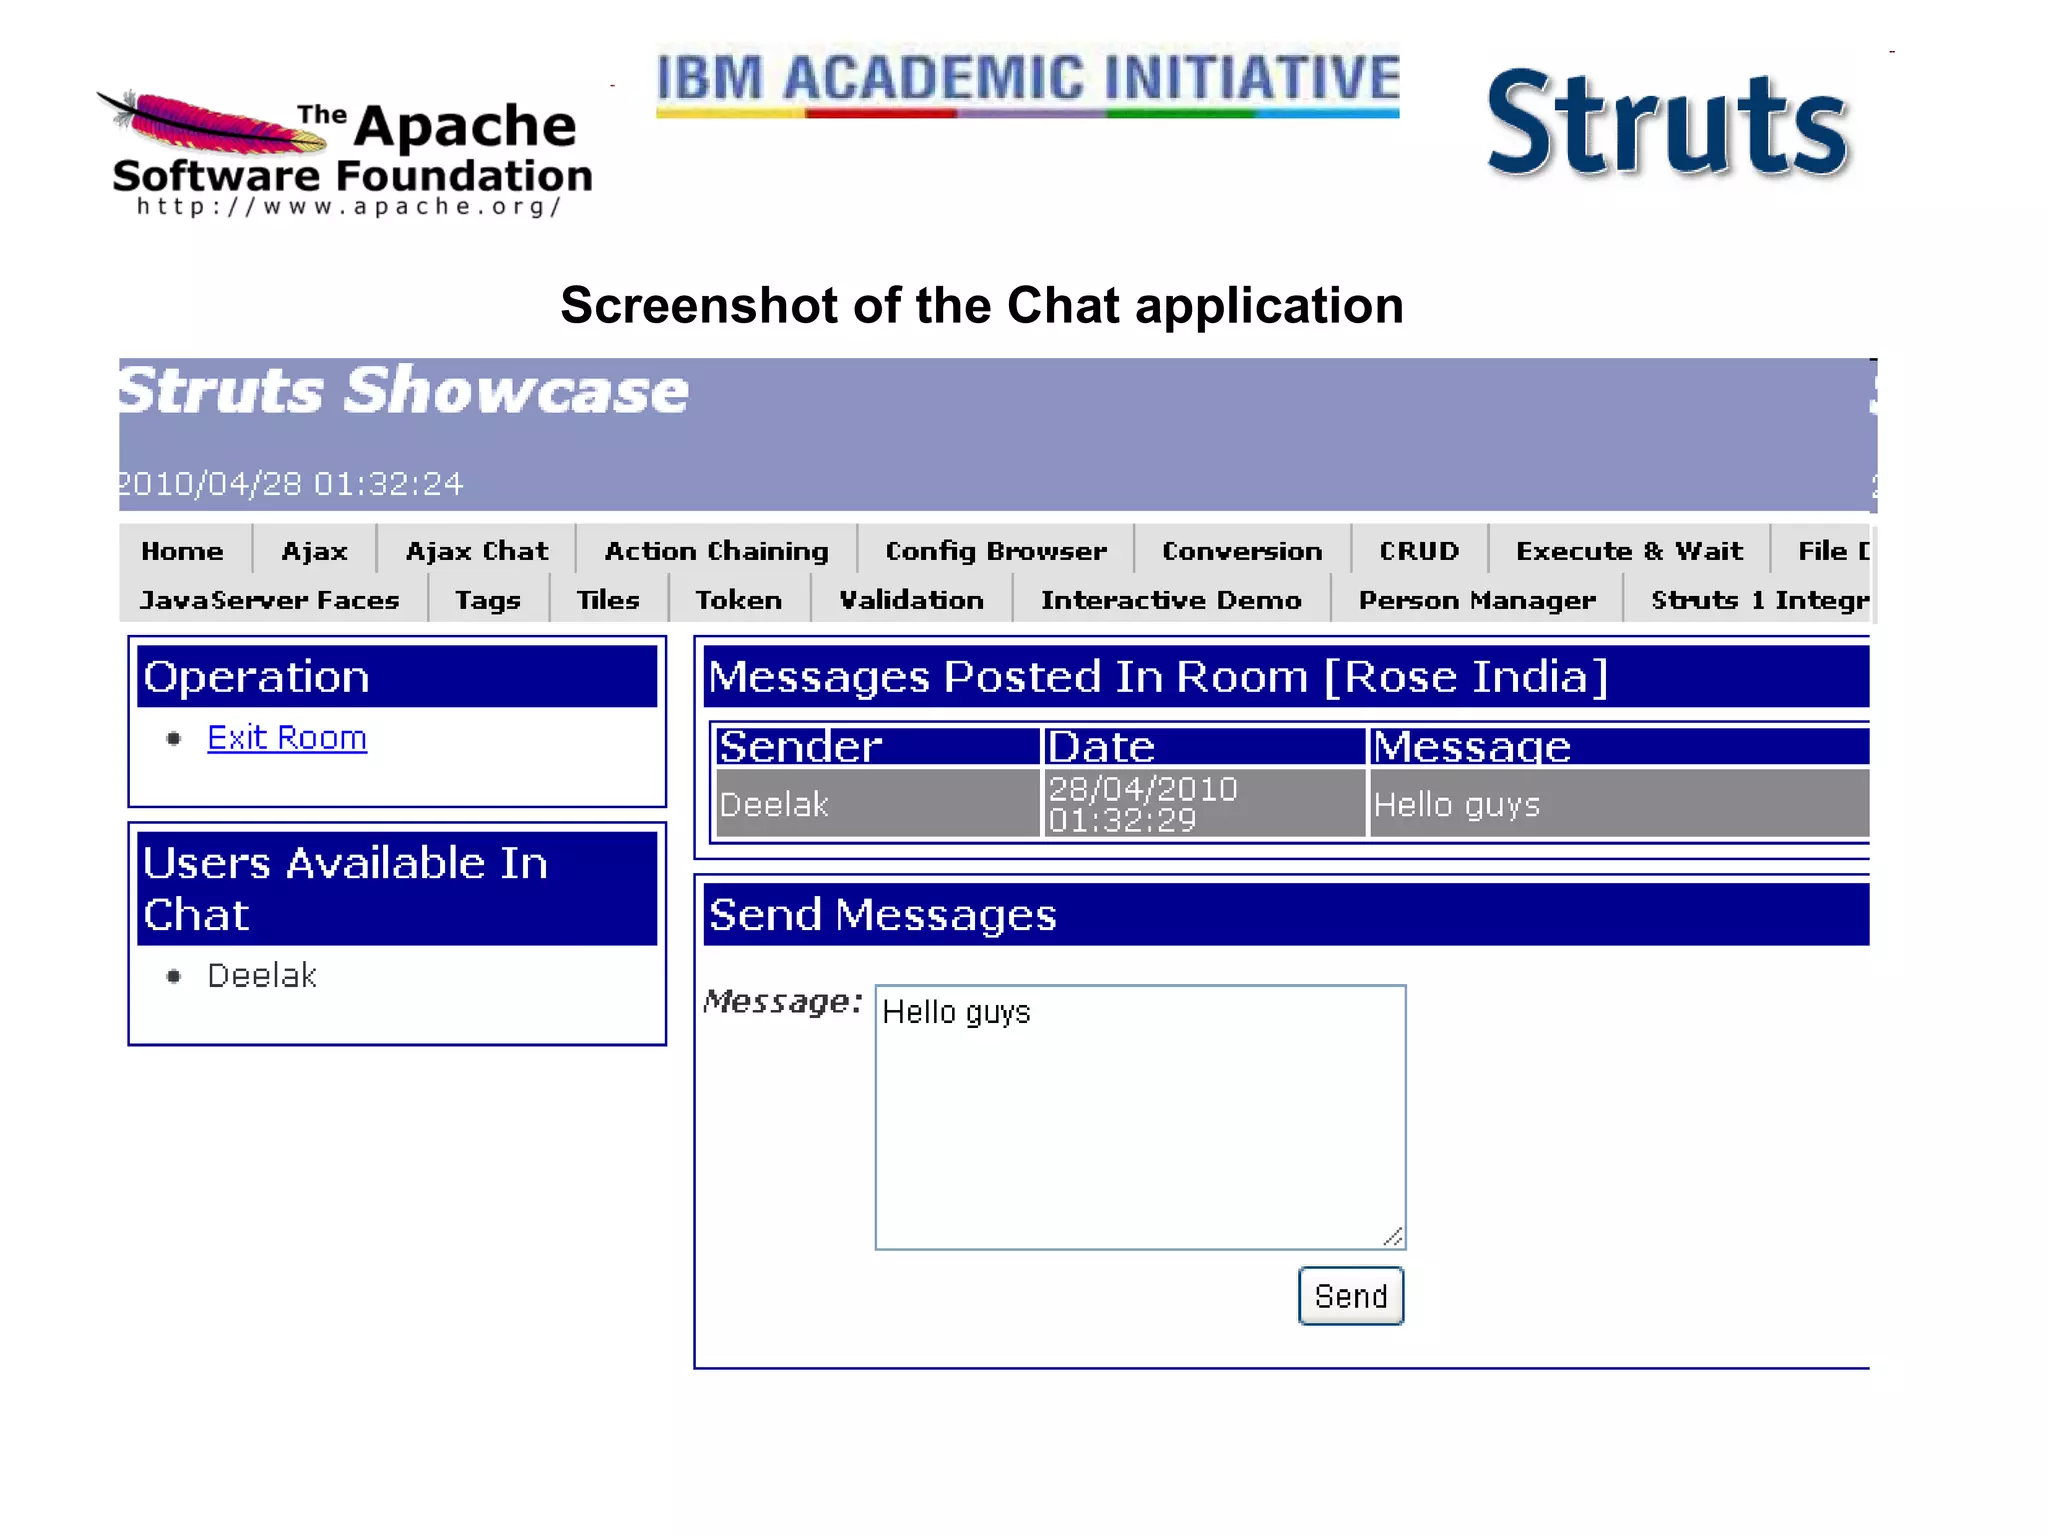Open Config Browser tab

point(996,550)
